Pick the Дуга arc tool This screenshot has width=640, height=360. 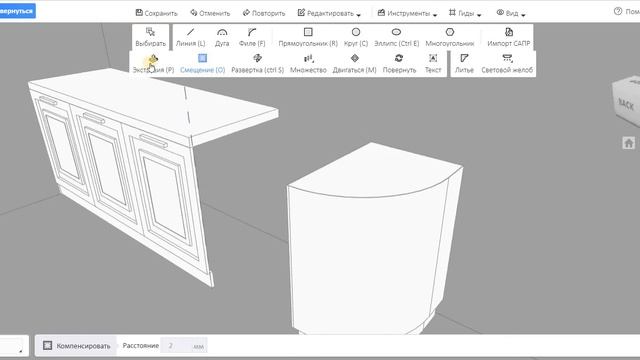(222, 37)
